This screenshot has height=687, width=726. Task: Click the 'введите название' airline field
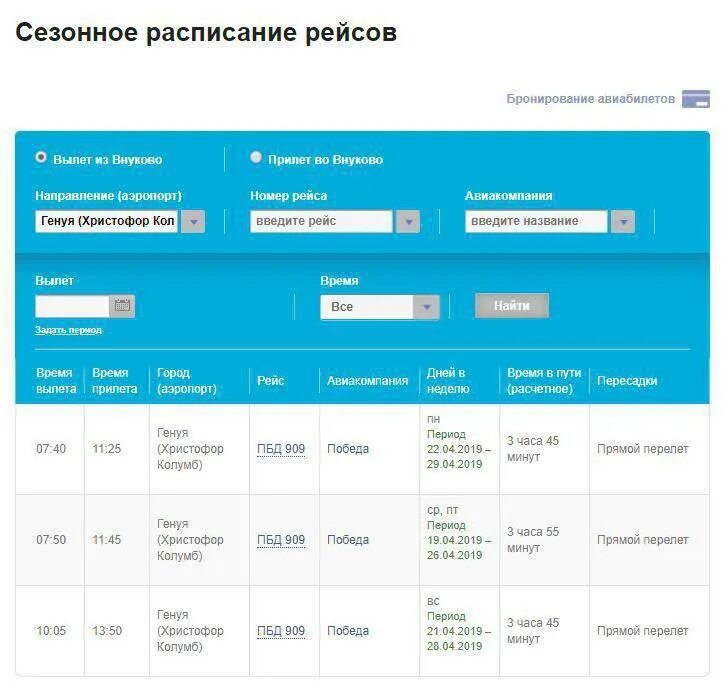(x=536, y=222)
